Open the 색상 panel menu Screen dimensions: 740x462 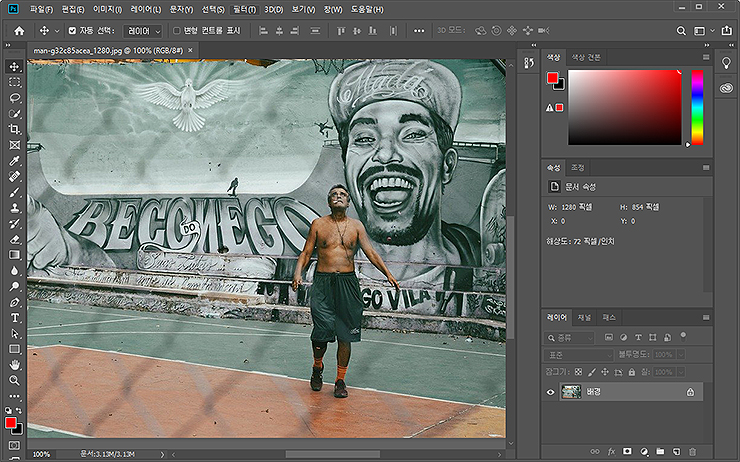click(x=706, y=57)
